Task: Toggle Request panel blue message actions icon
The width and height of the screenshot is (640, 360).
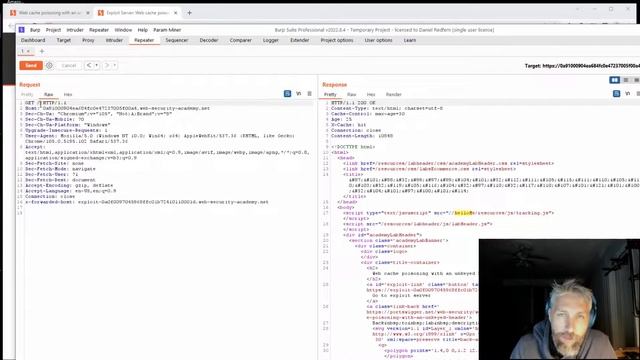Action: tap(287, 94)
